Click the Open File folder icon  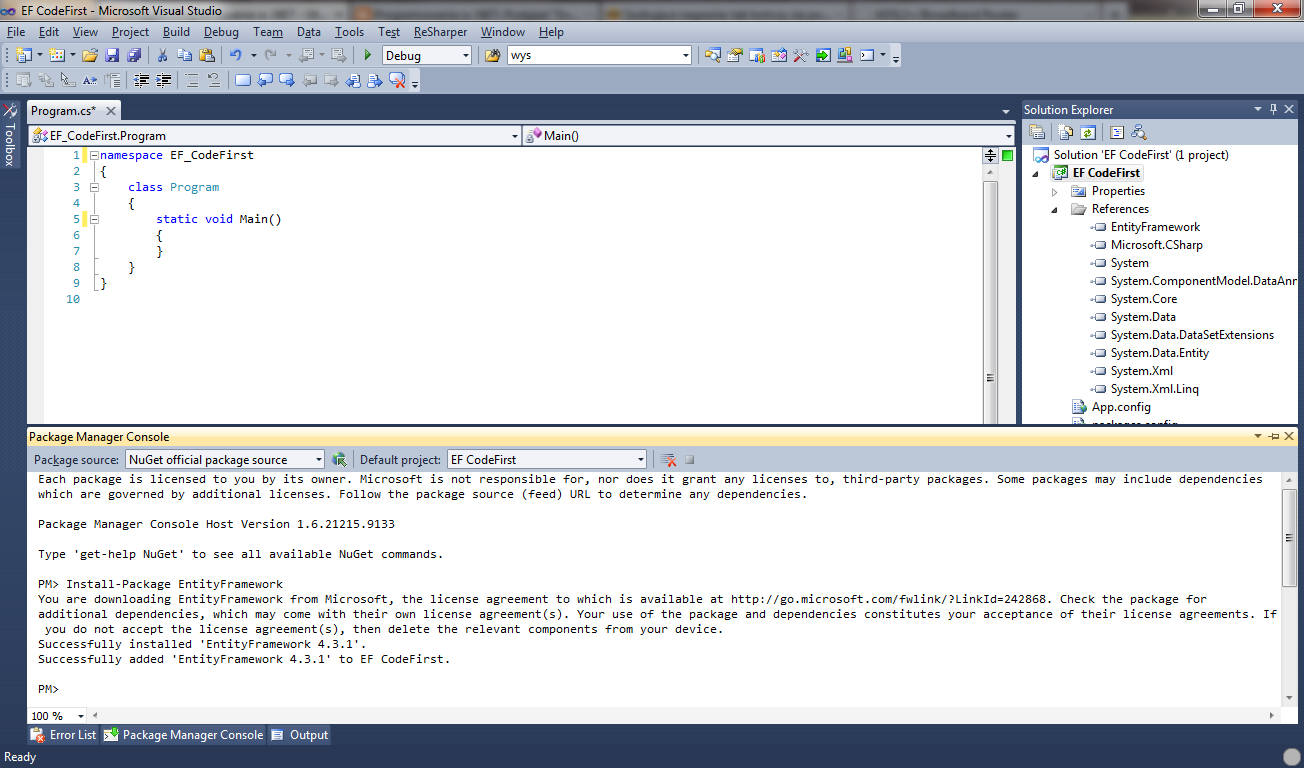click(90, 55)
